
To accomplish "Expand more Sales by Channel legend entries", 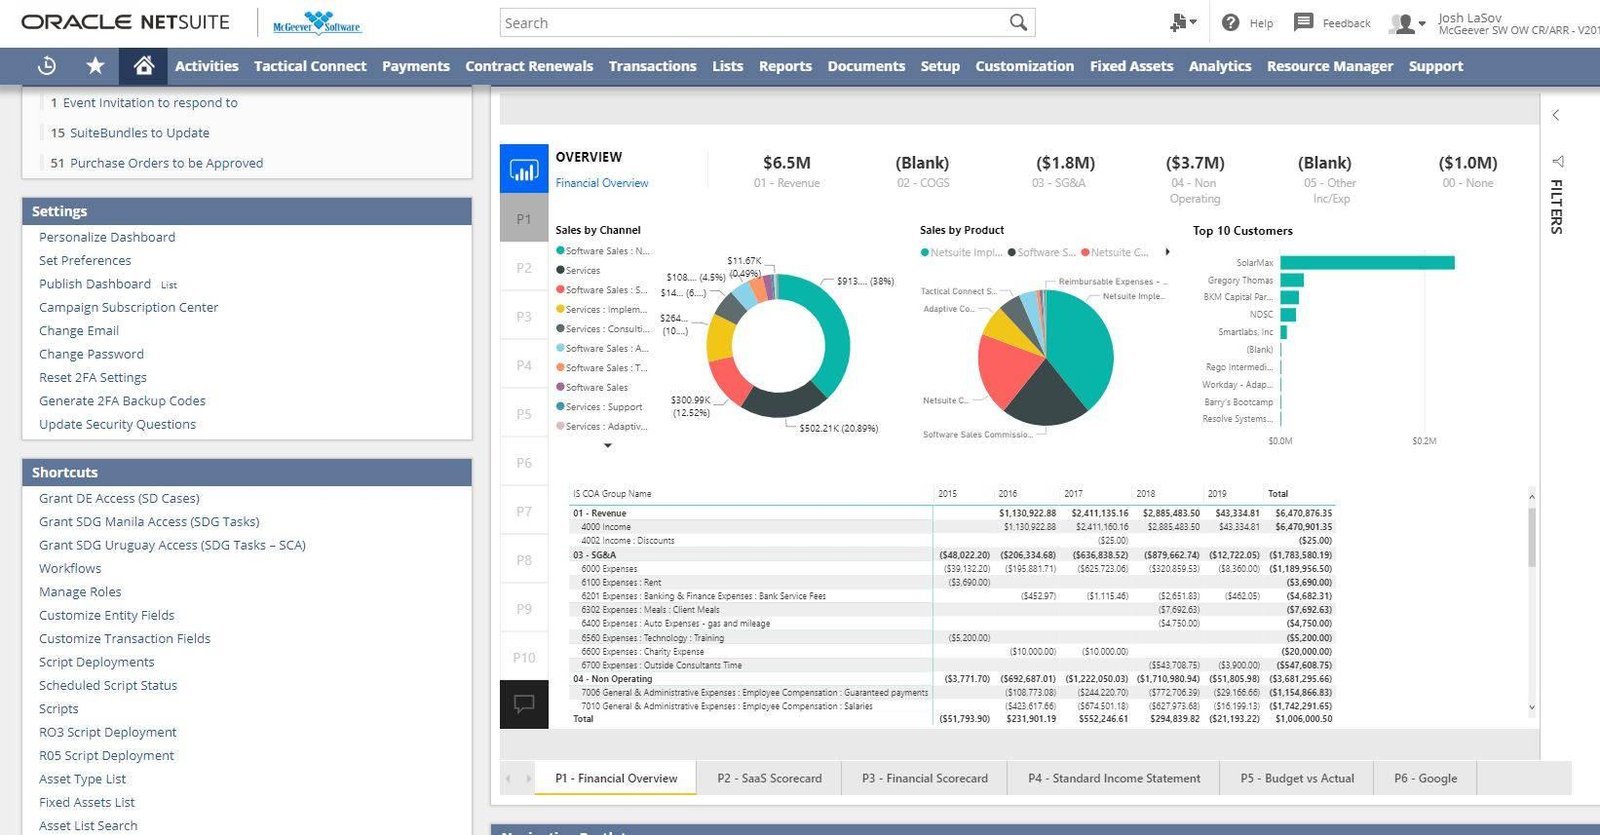I will (x=607, y=446).
